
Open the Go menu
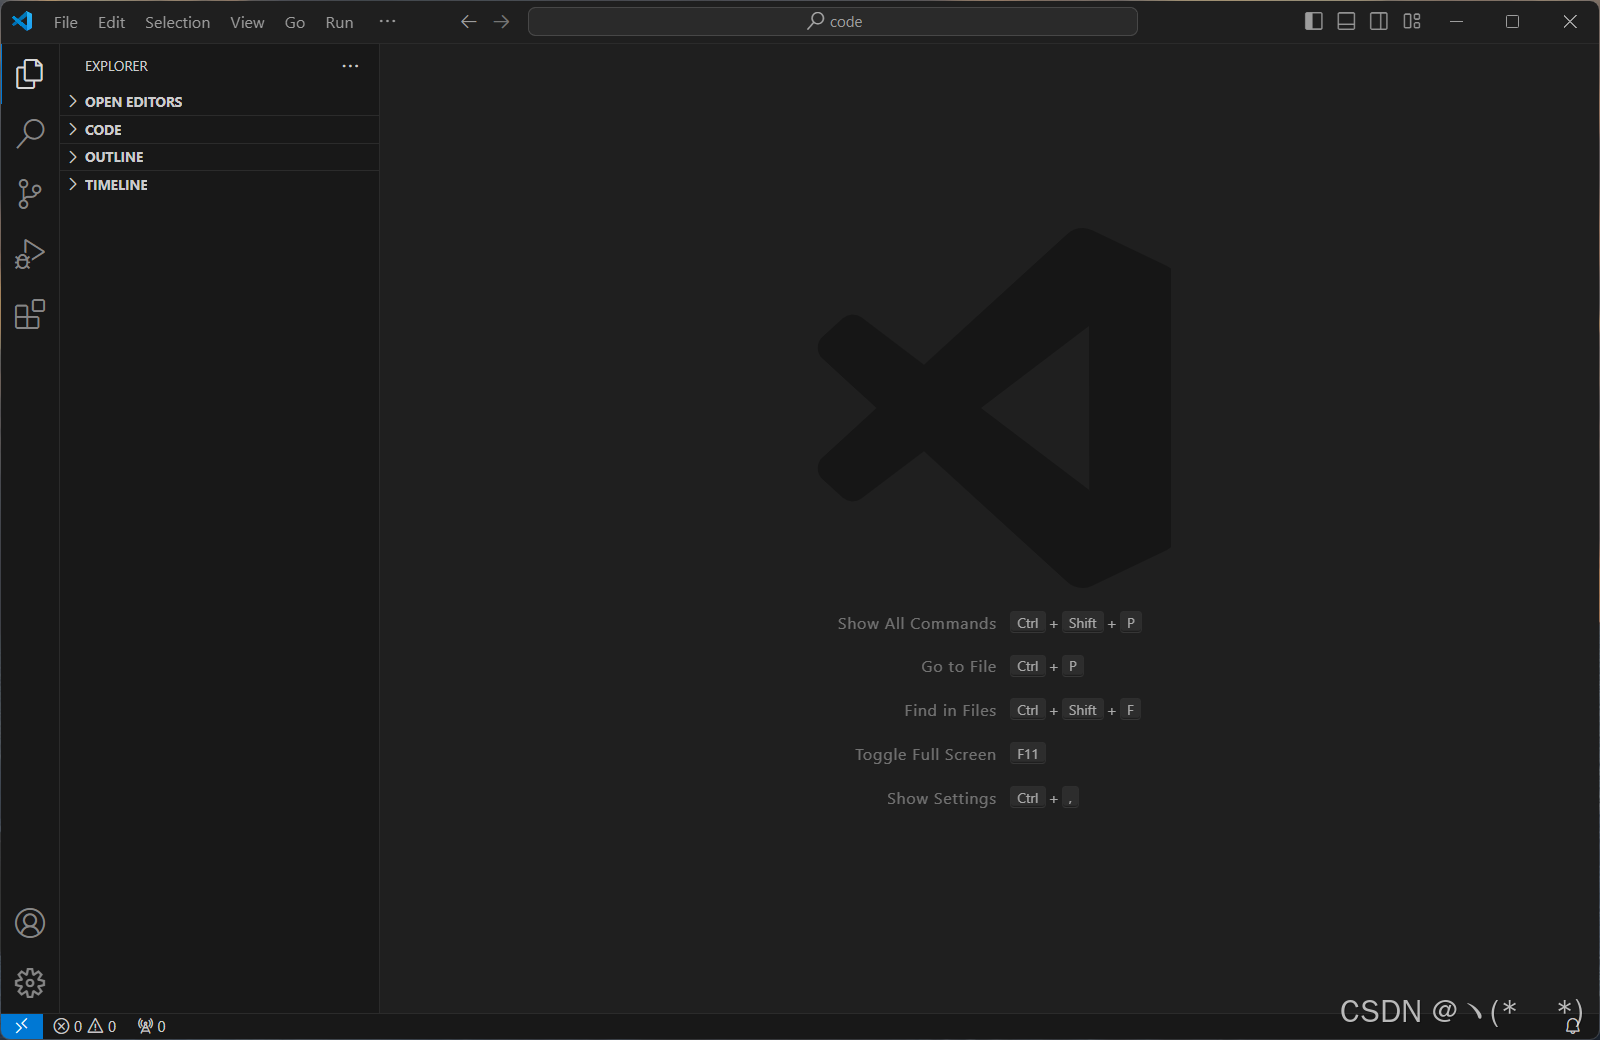pos(295,22)
